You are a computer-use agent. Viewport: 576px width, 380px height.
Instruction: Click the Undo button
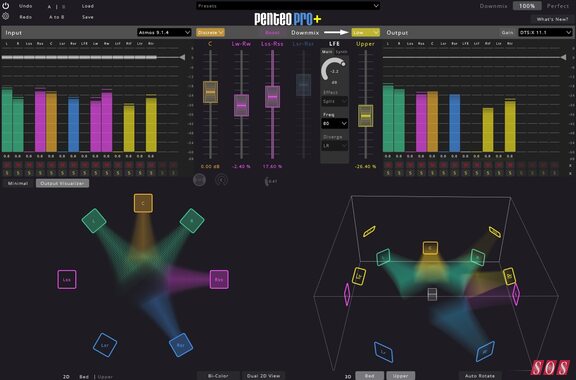25,6
